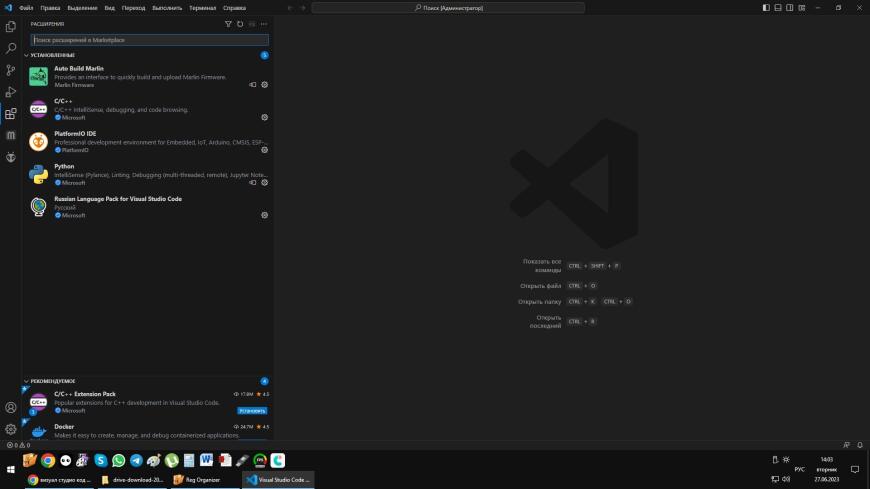Select the PlatformIO IDE extension entry
The width and height of the screenshot is (870, 489).
147,142
